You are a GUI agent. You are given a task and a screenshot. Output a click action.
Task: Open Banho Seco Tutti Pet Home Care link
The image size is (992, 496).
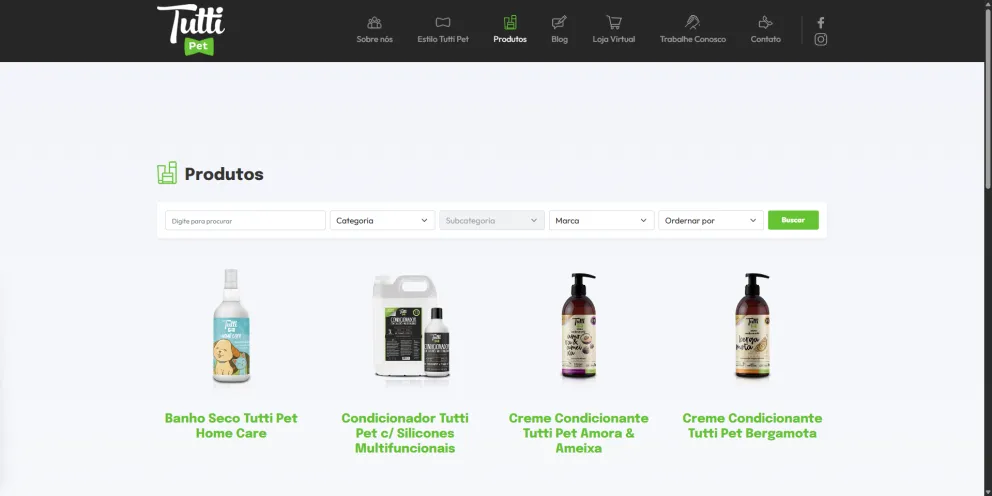tap(231, 426)
